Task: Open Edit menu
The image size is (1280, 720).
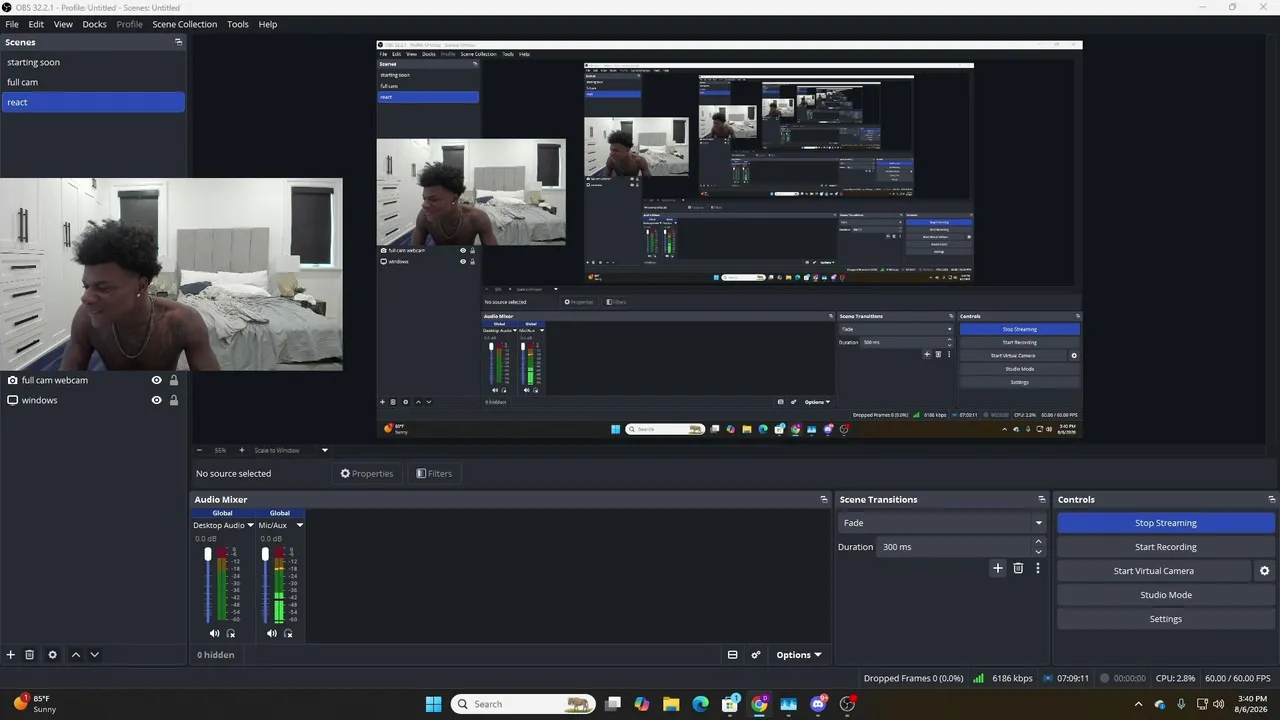Action: point(36,24)
